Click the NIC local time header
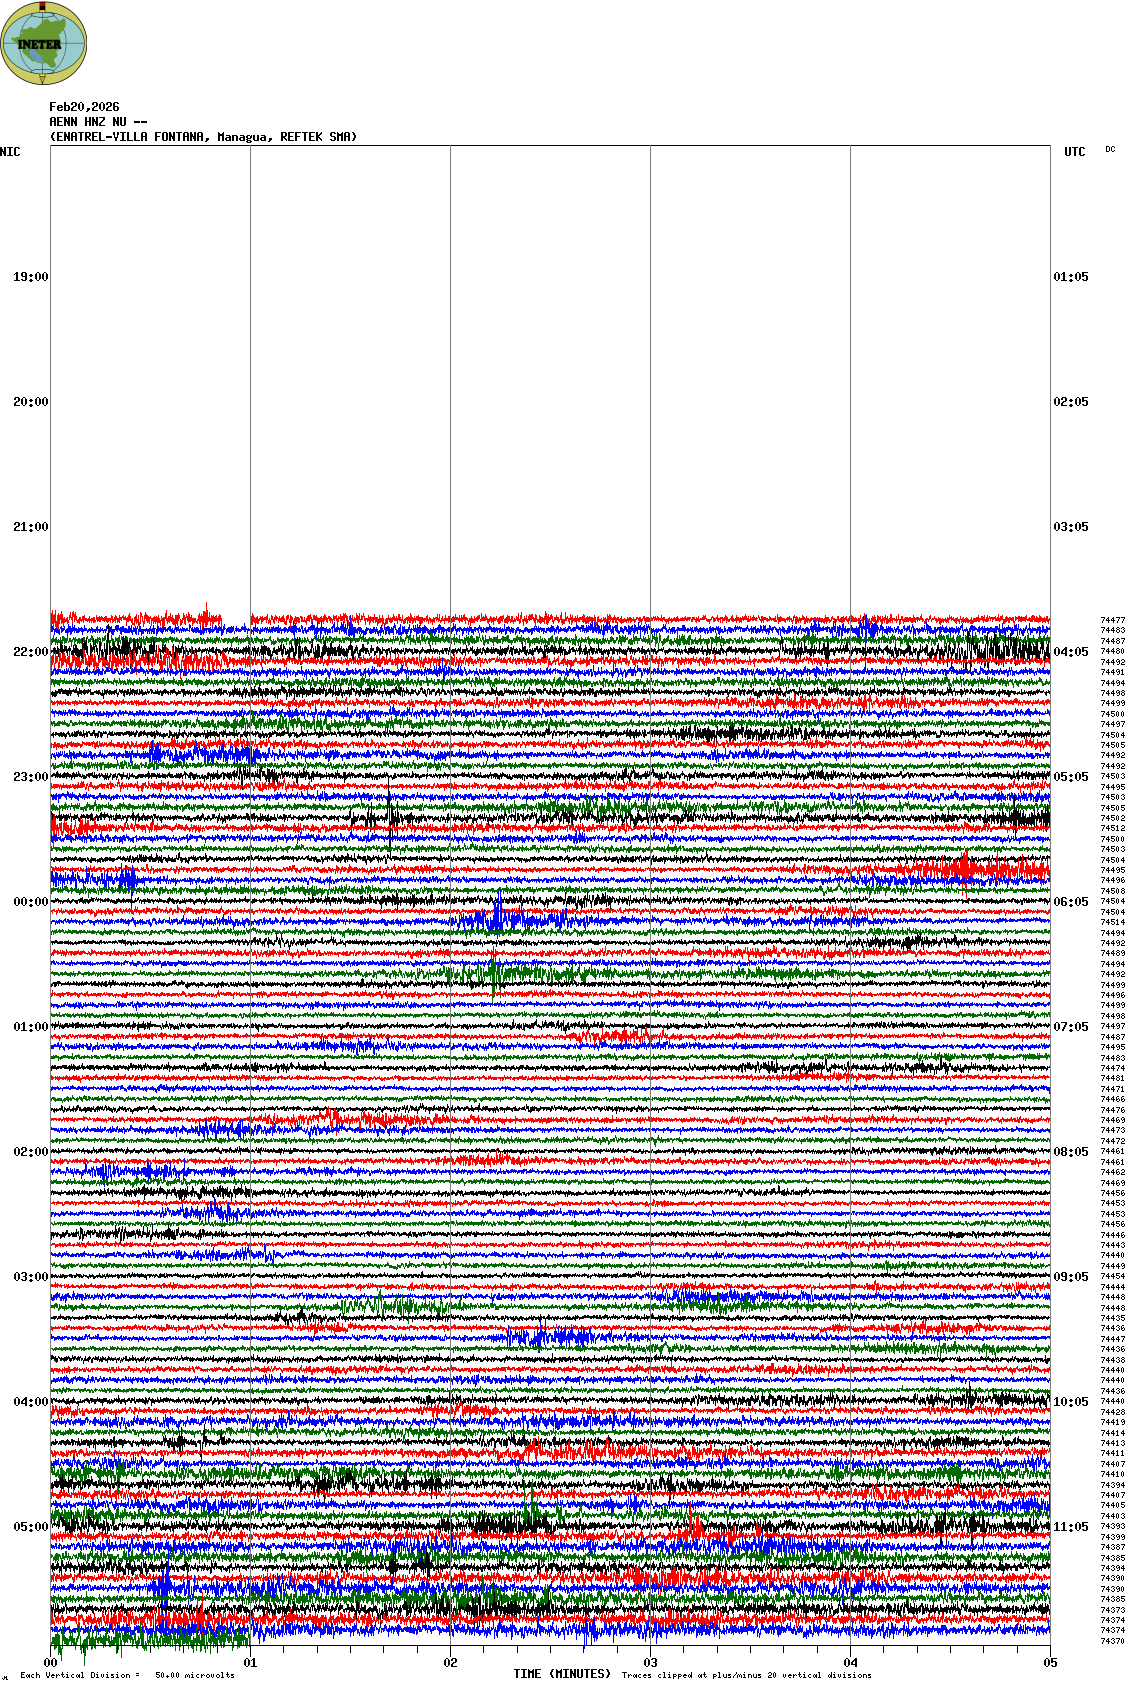The image size is (1130, 1689). click(10, 152)
